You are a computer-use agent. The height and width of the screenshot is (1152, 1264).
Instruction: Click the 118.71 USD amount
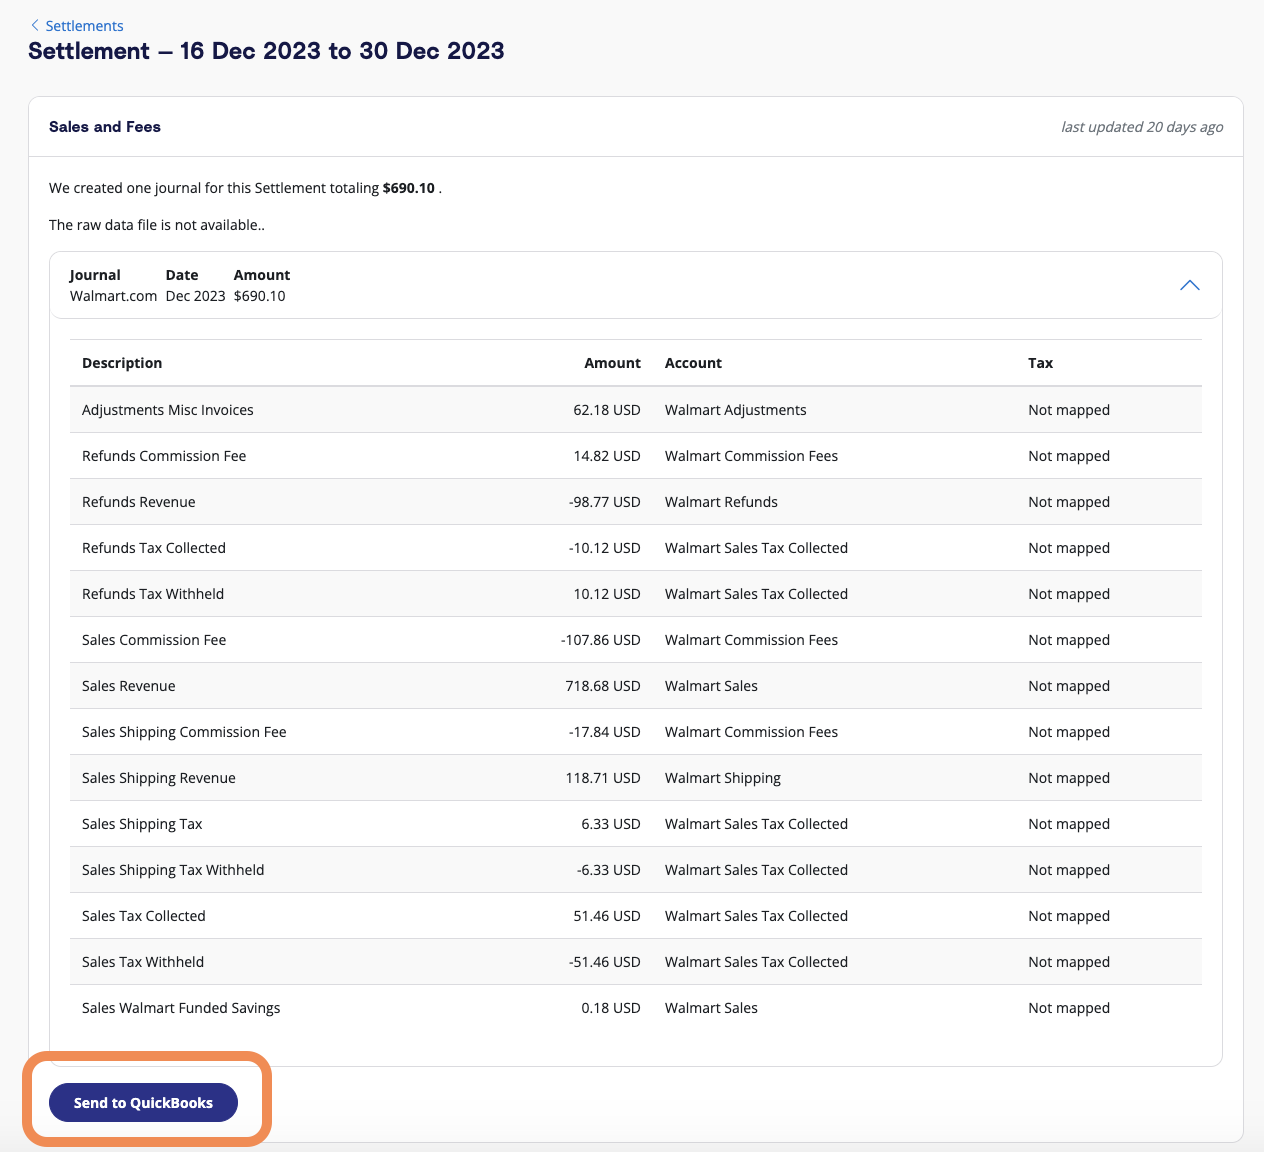[603, 778]
